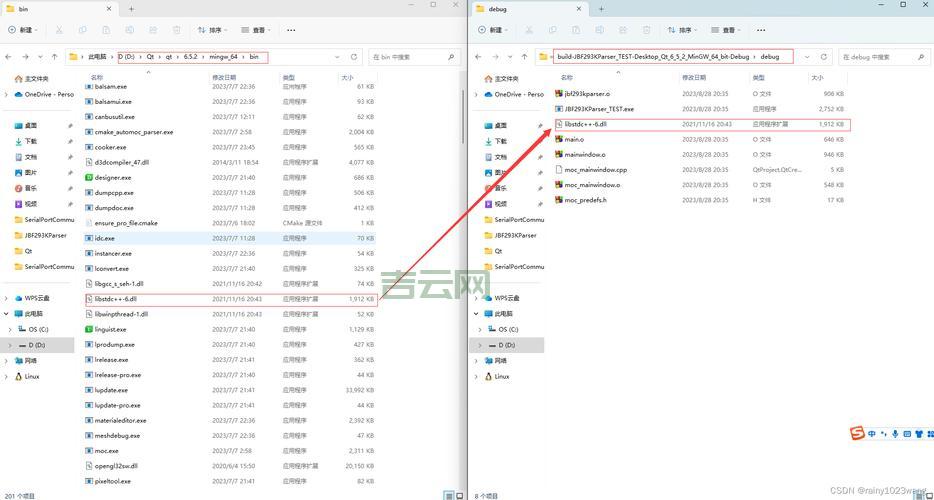Open the View dropdown in the debug window
The image size is (934, 500).
(726, 30)
